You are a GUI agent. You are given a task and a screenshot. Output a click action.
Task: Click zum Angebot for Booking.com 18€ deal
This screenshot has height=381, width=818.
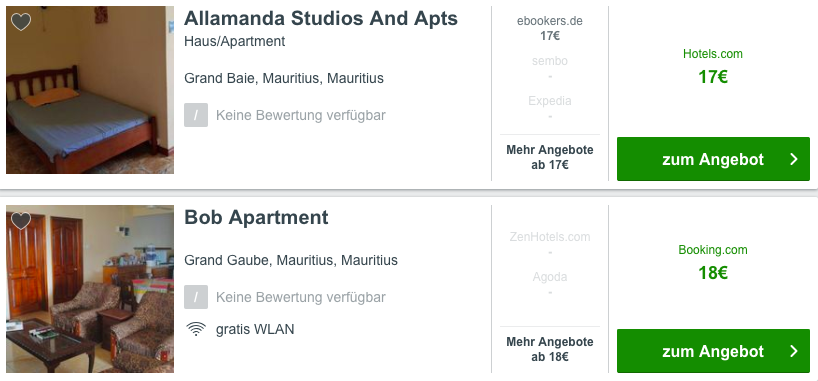pos(713,351)
